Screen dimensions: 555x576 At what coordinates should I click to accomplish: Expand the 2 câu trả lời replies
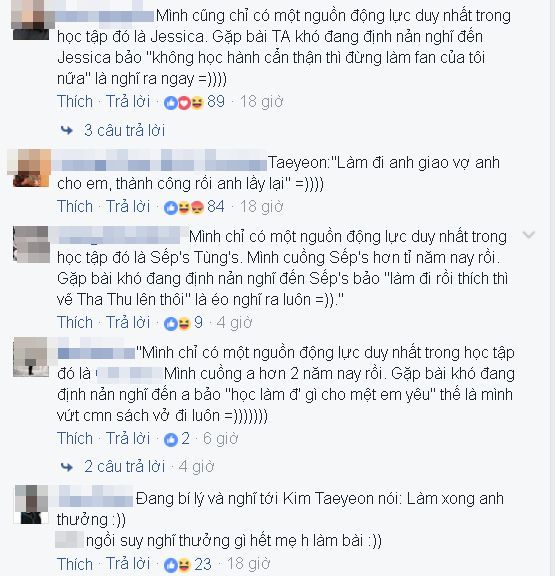tap(125, 467)
